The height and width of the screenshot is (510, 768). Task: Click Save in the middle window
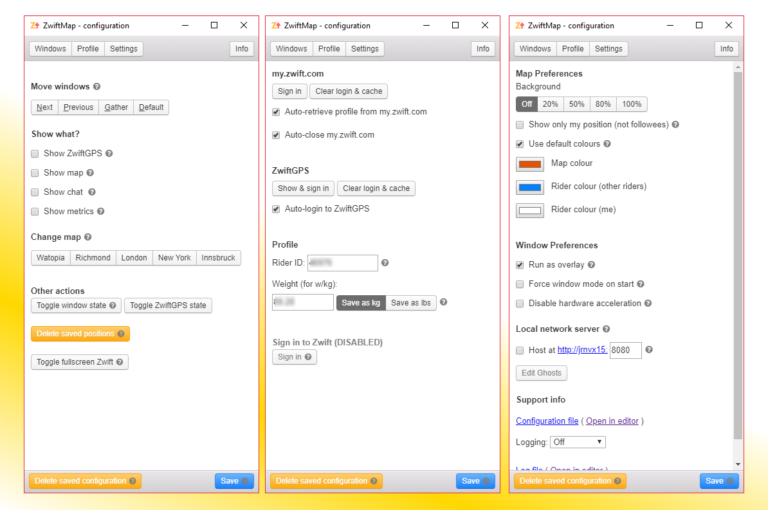click(475, 481)
